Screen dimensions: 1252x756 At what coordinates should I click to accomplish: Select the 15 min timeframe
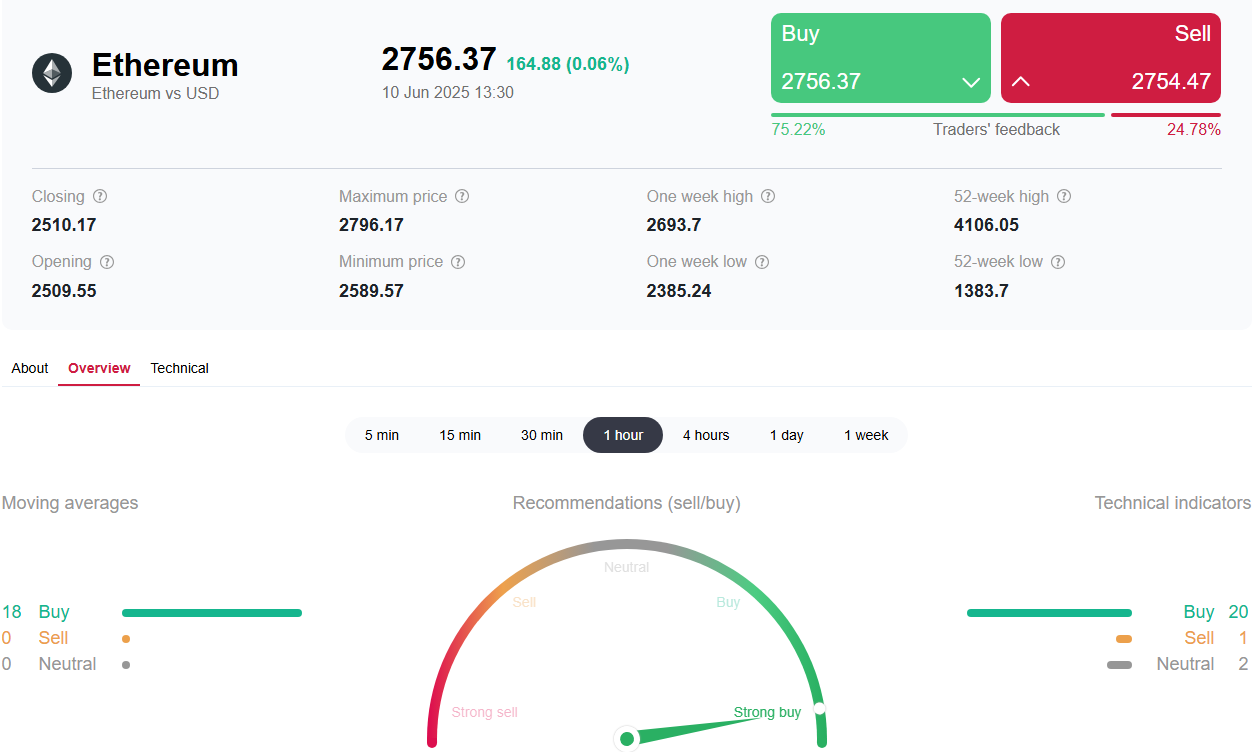460,435
